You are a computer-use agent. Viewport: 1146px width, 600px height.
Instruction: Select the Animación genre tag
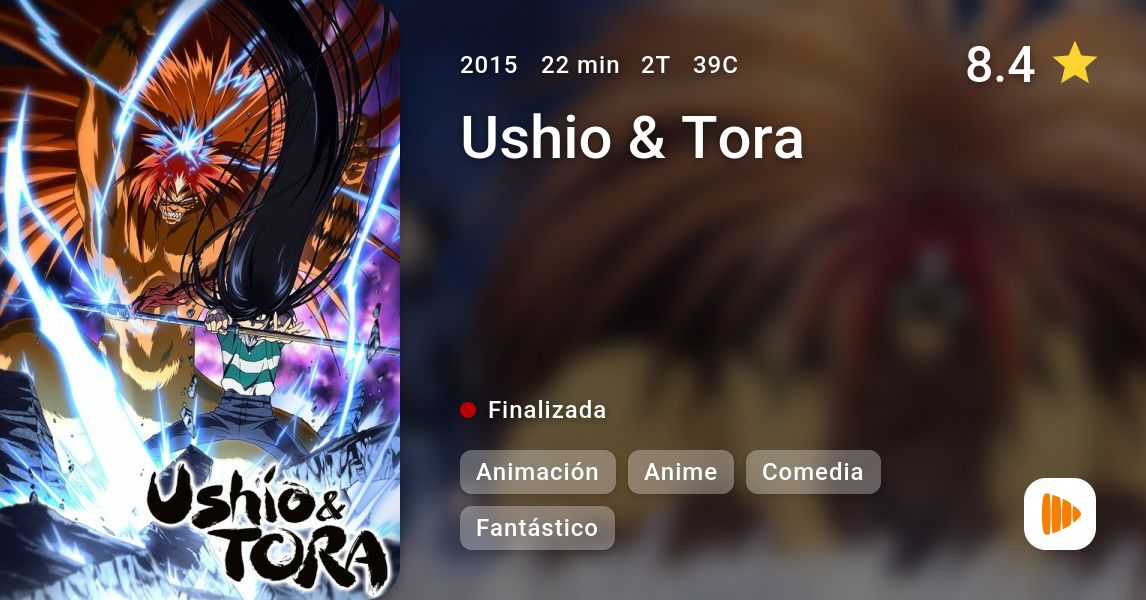pos(537,472)
